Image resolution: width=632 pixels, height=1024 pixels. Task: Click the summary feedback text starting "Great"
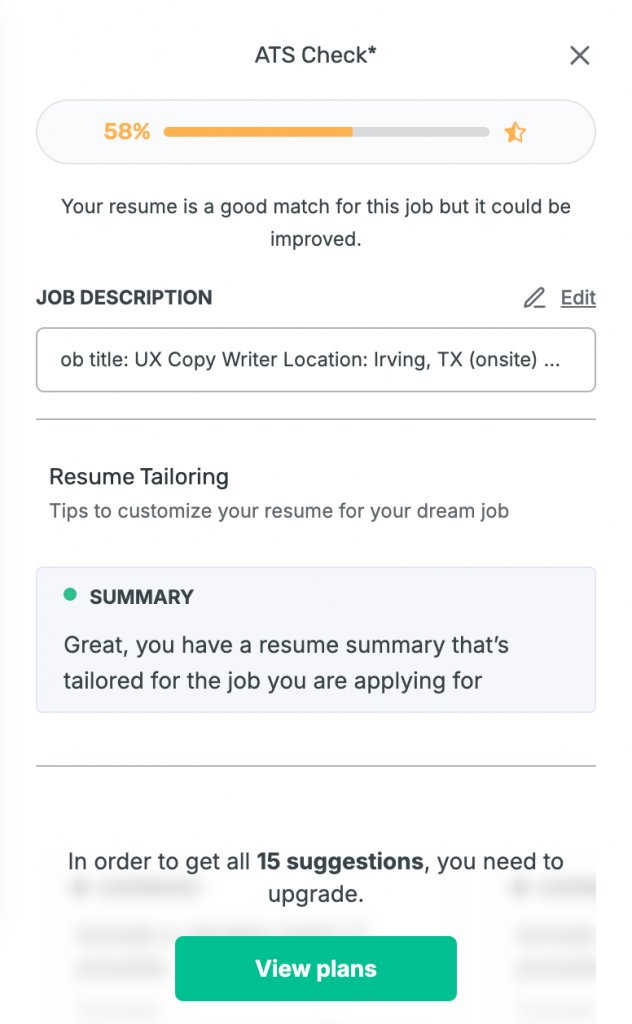tap(286, 663)
